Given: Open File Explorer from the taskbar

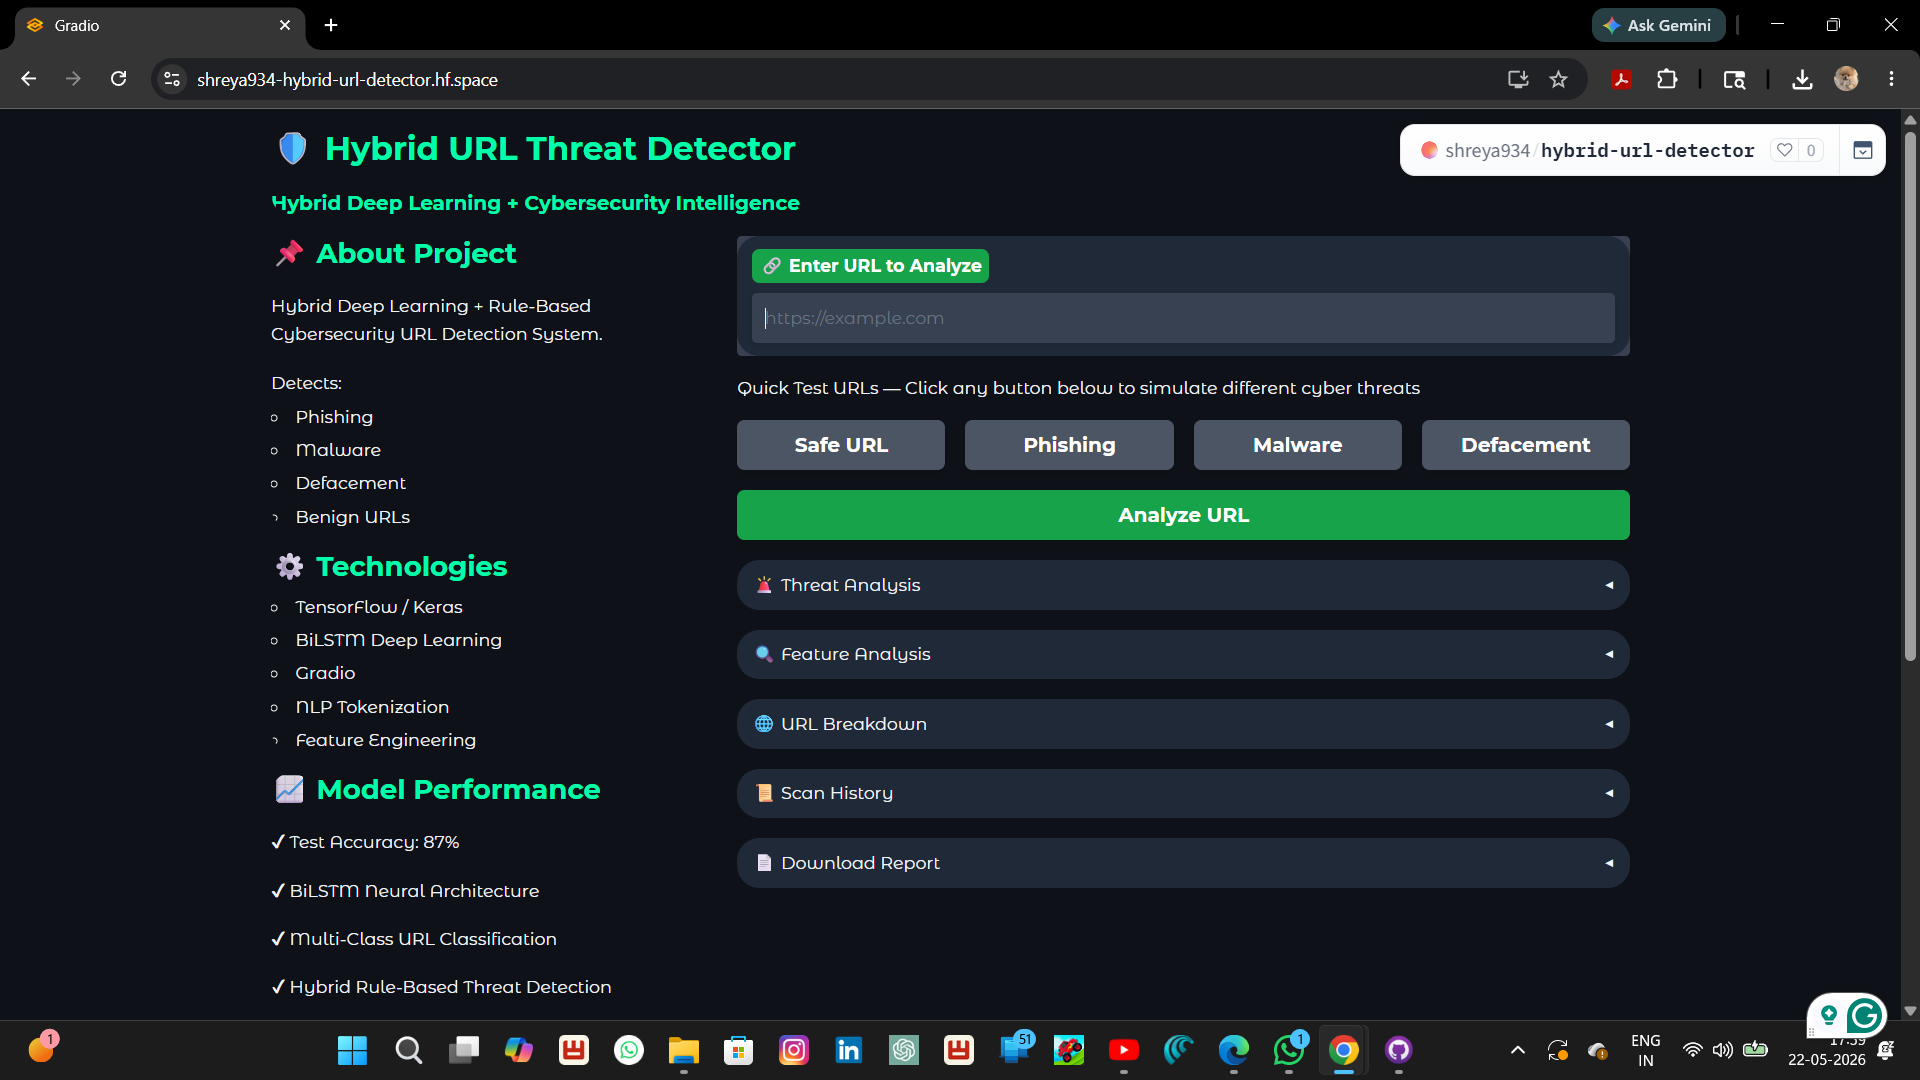Looking at the screenshot, I should click(683, 1050).
